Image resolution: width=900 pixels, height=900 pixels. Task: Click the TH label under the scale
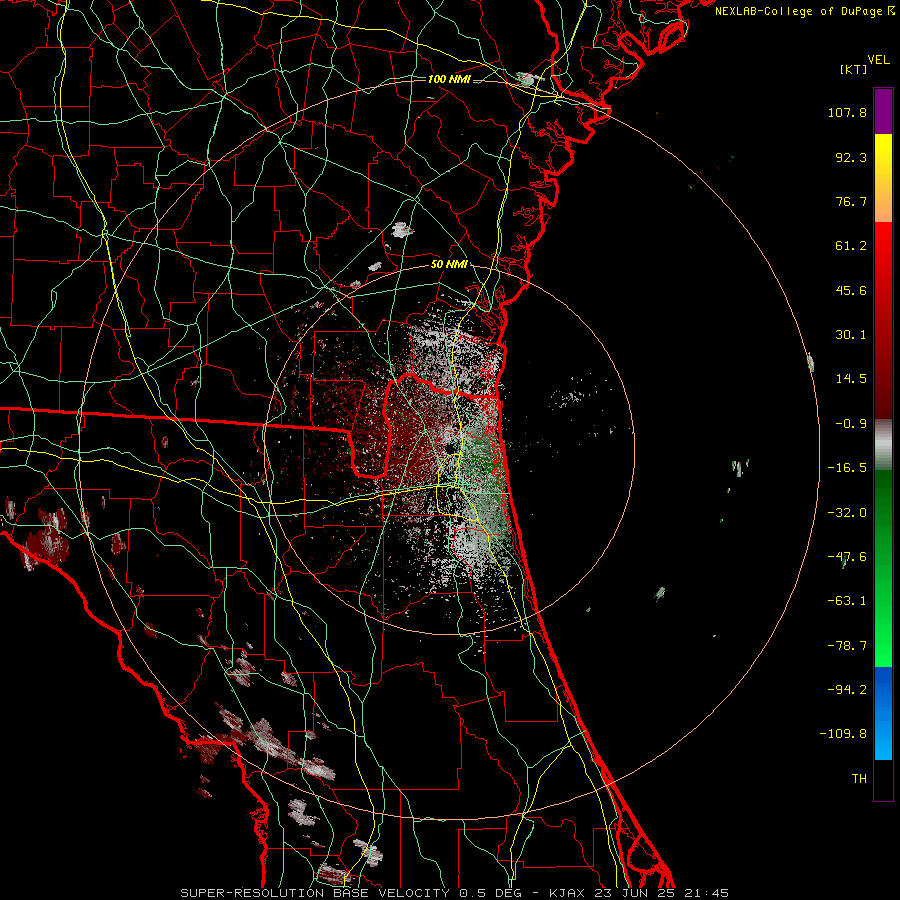[x=859, y=779]
